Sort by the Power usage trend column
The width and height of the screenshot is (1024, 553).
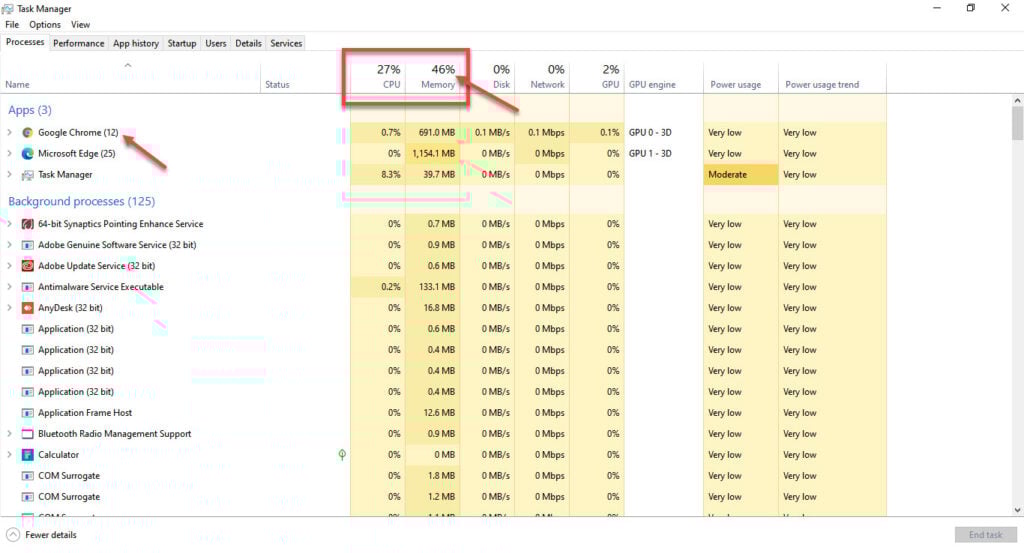[x=832, y=77]
